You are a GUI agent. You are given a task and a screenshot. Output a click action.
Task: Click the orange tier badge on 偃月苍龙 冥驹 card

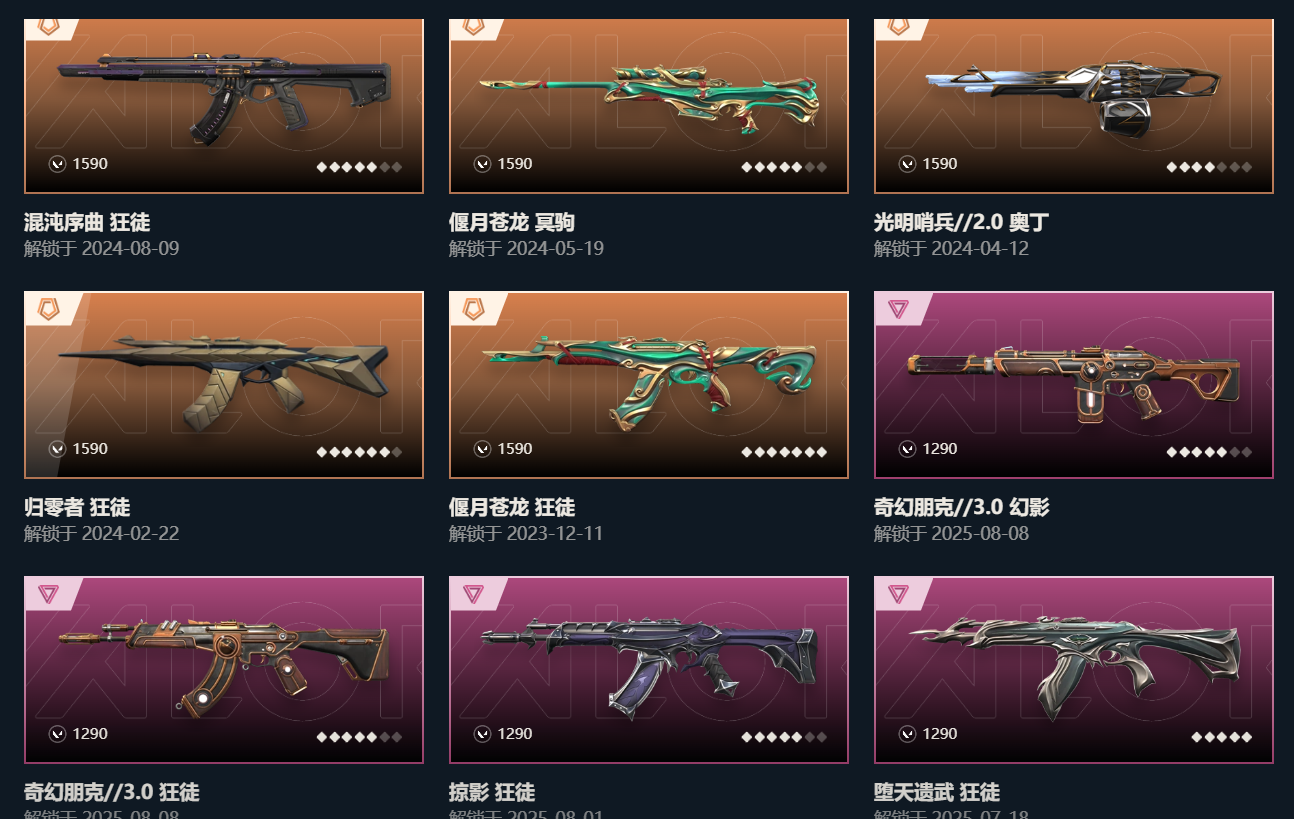(x=473, y=27)
